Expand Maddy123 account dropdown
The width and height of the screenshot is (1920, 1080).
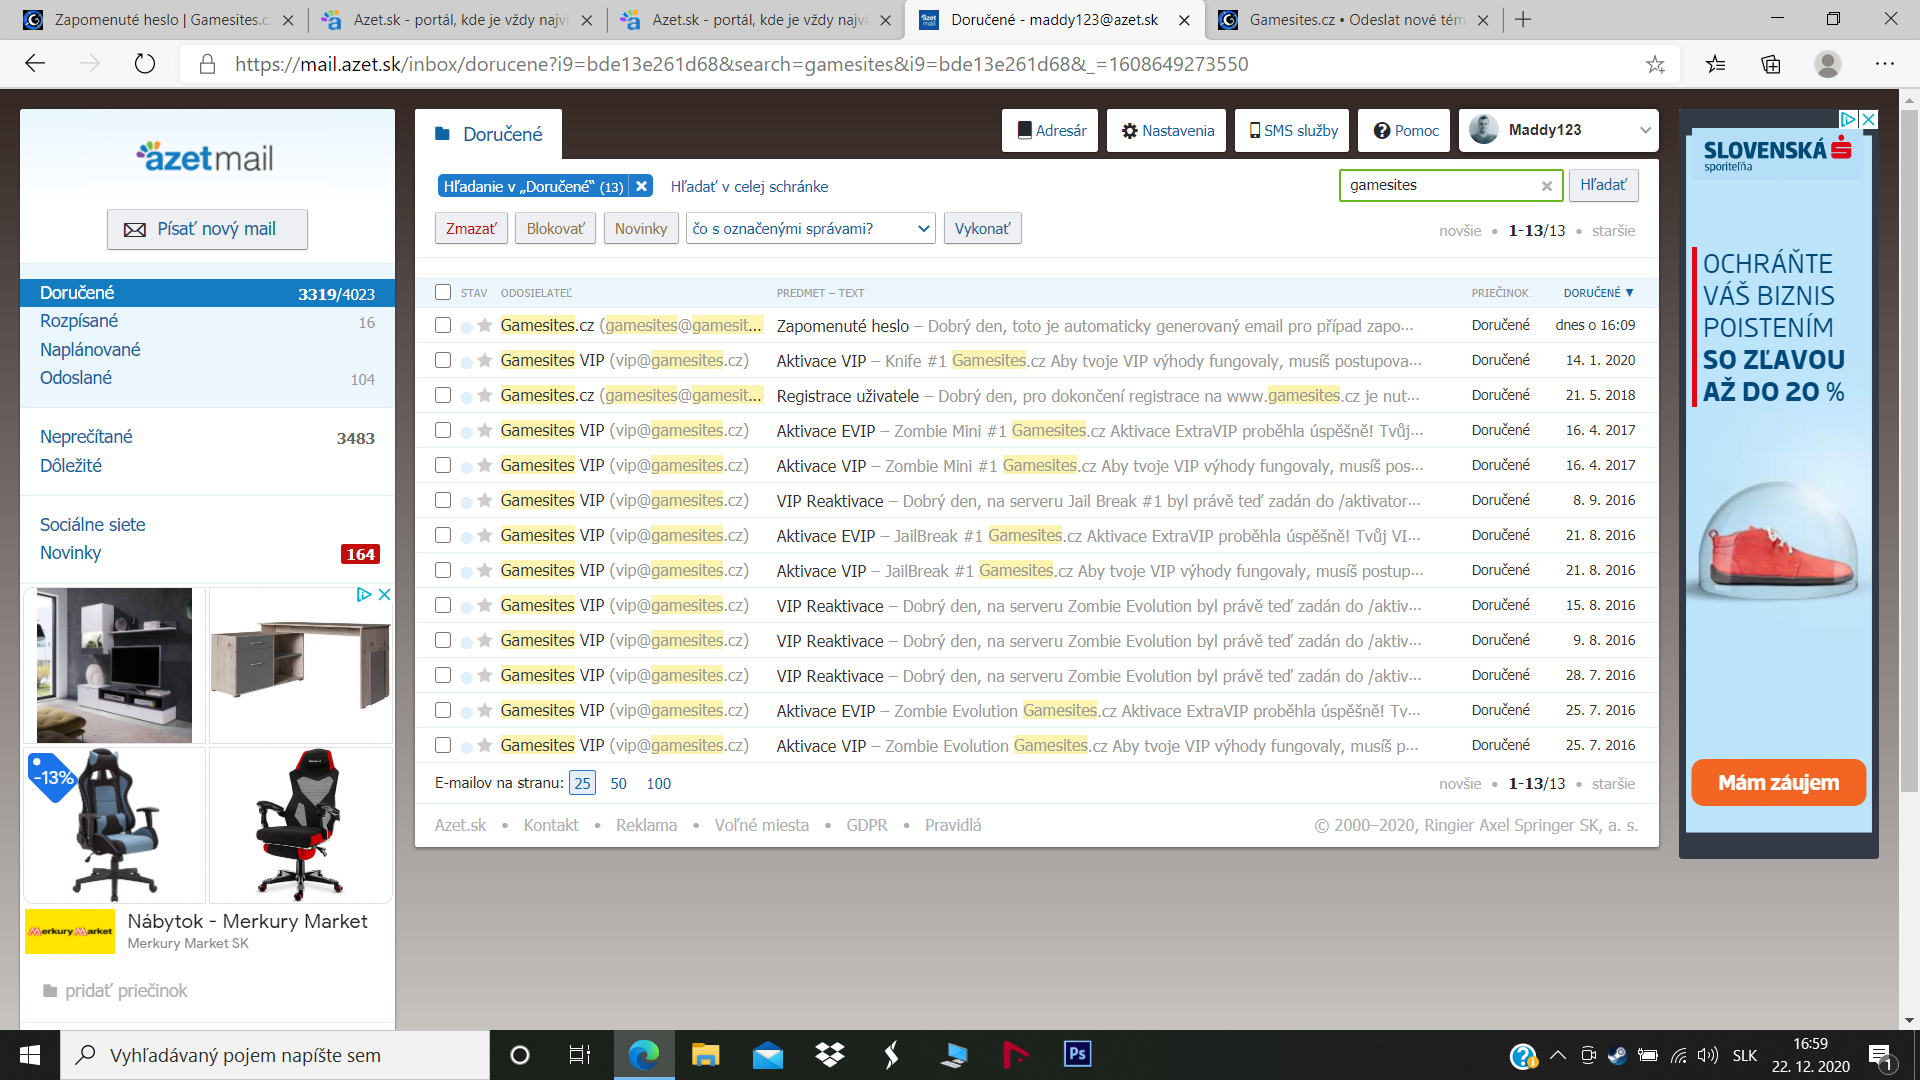1645,130
